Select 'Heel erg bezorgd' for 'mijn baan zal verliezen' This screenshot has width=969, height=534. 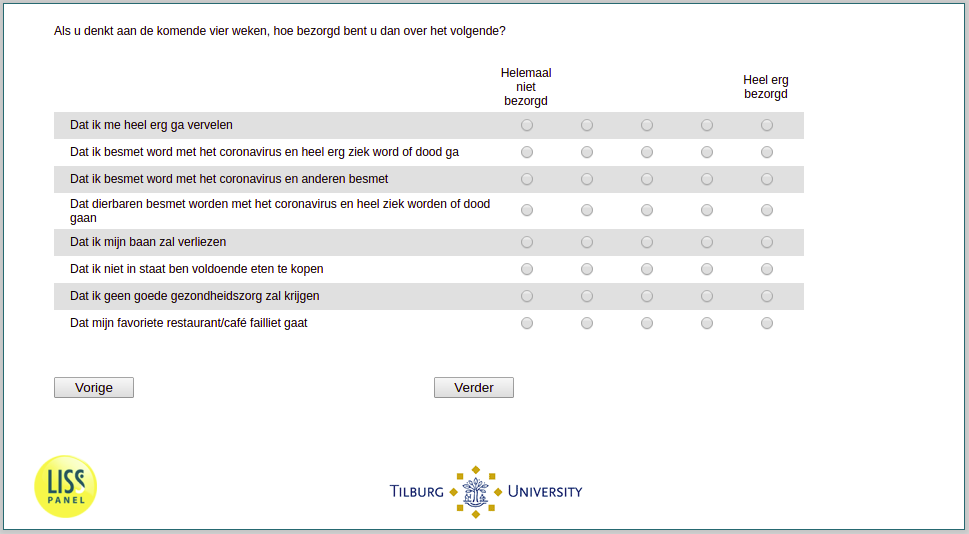click(x=767, y=242)
